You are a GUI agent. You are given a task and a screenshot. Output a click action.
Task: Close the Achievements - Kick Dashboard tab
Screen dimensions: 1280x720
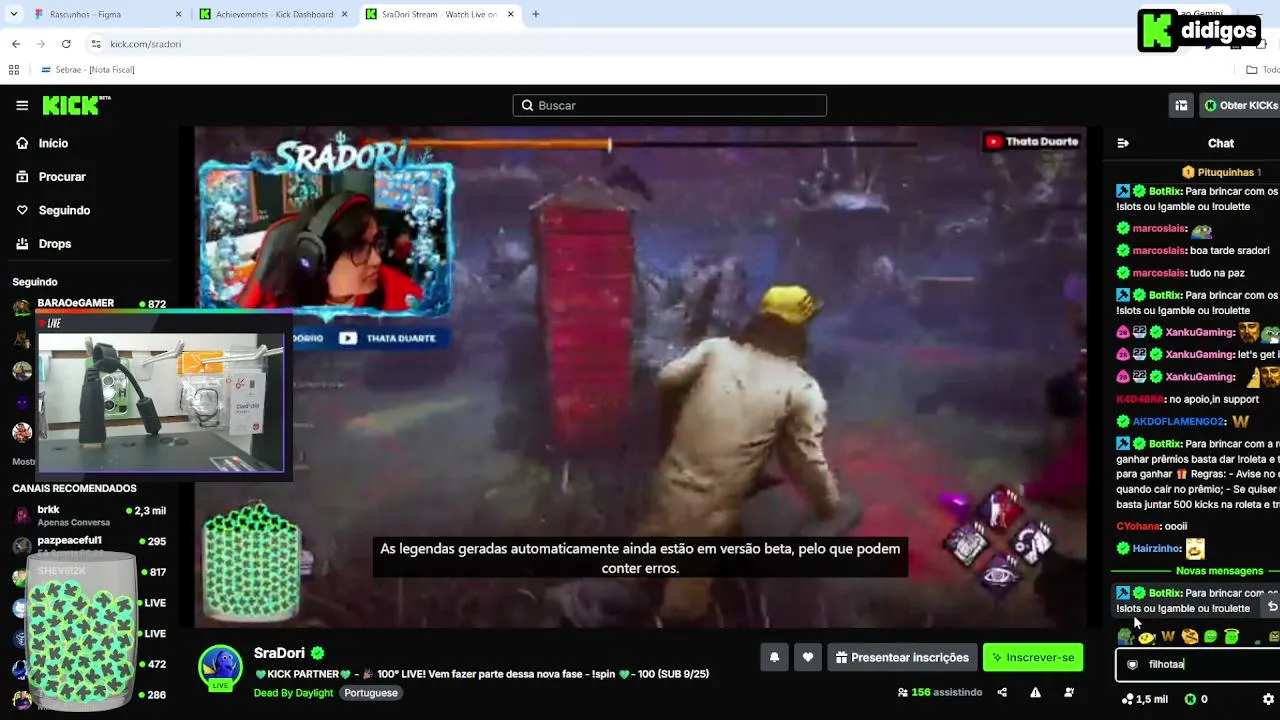click(344, 14)
